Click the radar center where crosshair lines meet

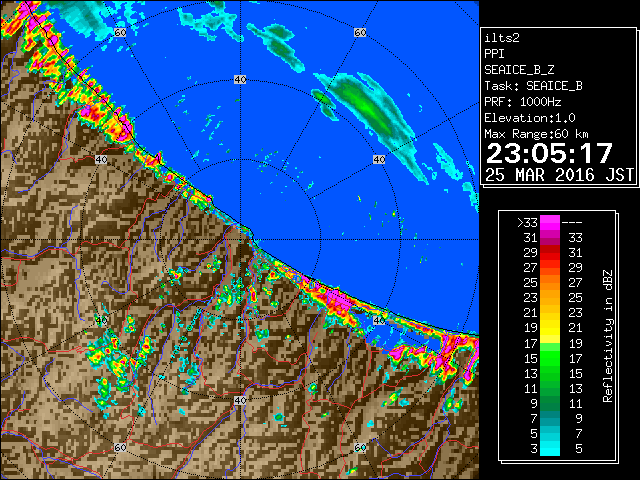[240, 240]
